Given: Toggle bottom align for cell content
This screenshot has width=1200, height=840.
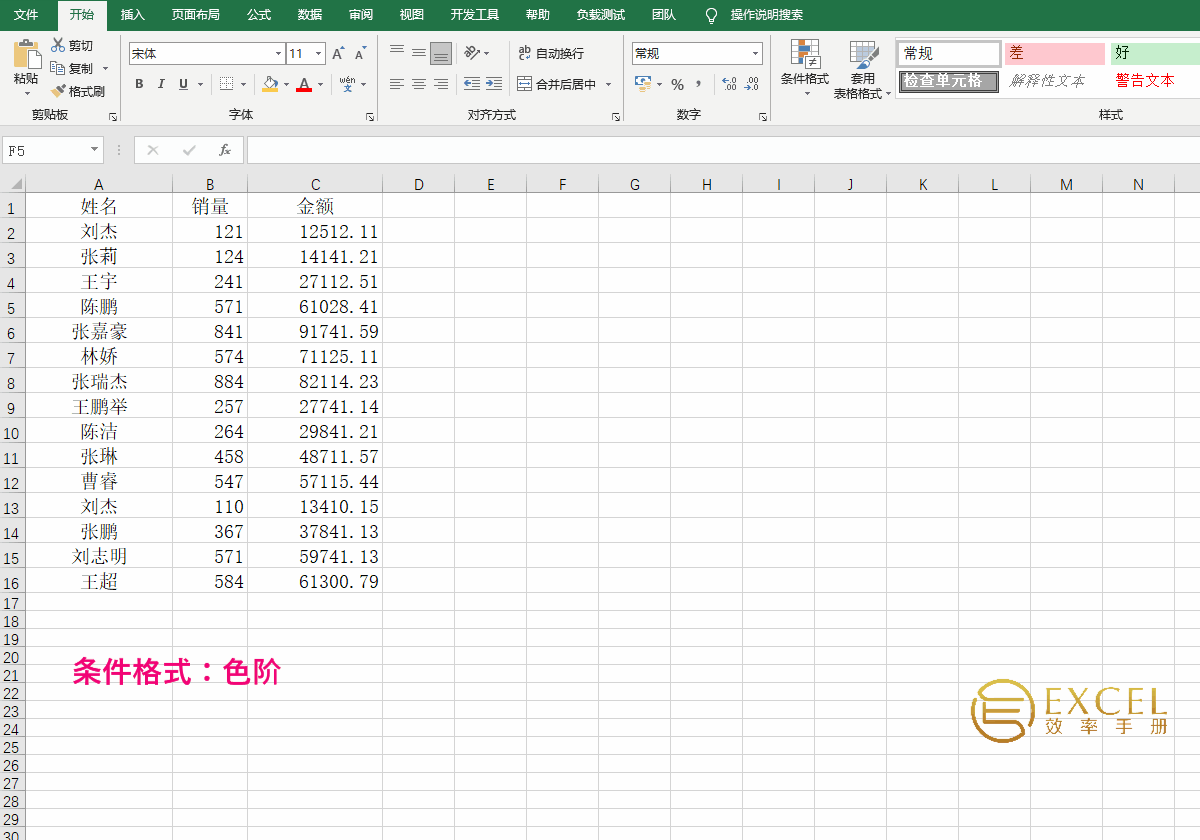Looking at the screenshot, I should (441, 53).
